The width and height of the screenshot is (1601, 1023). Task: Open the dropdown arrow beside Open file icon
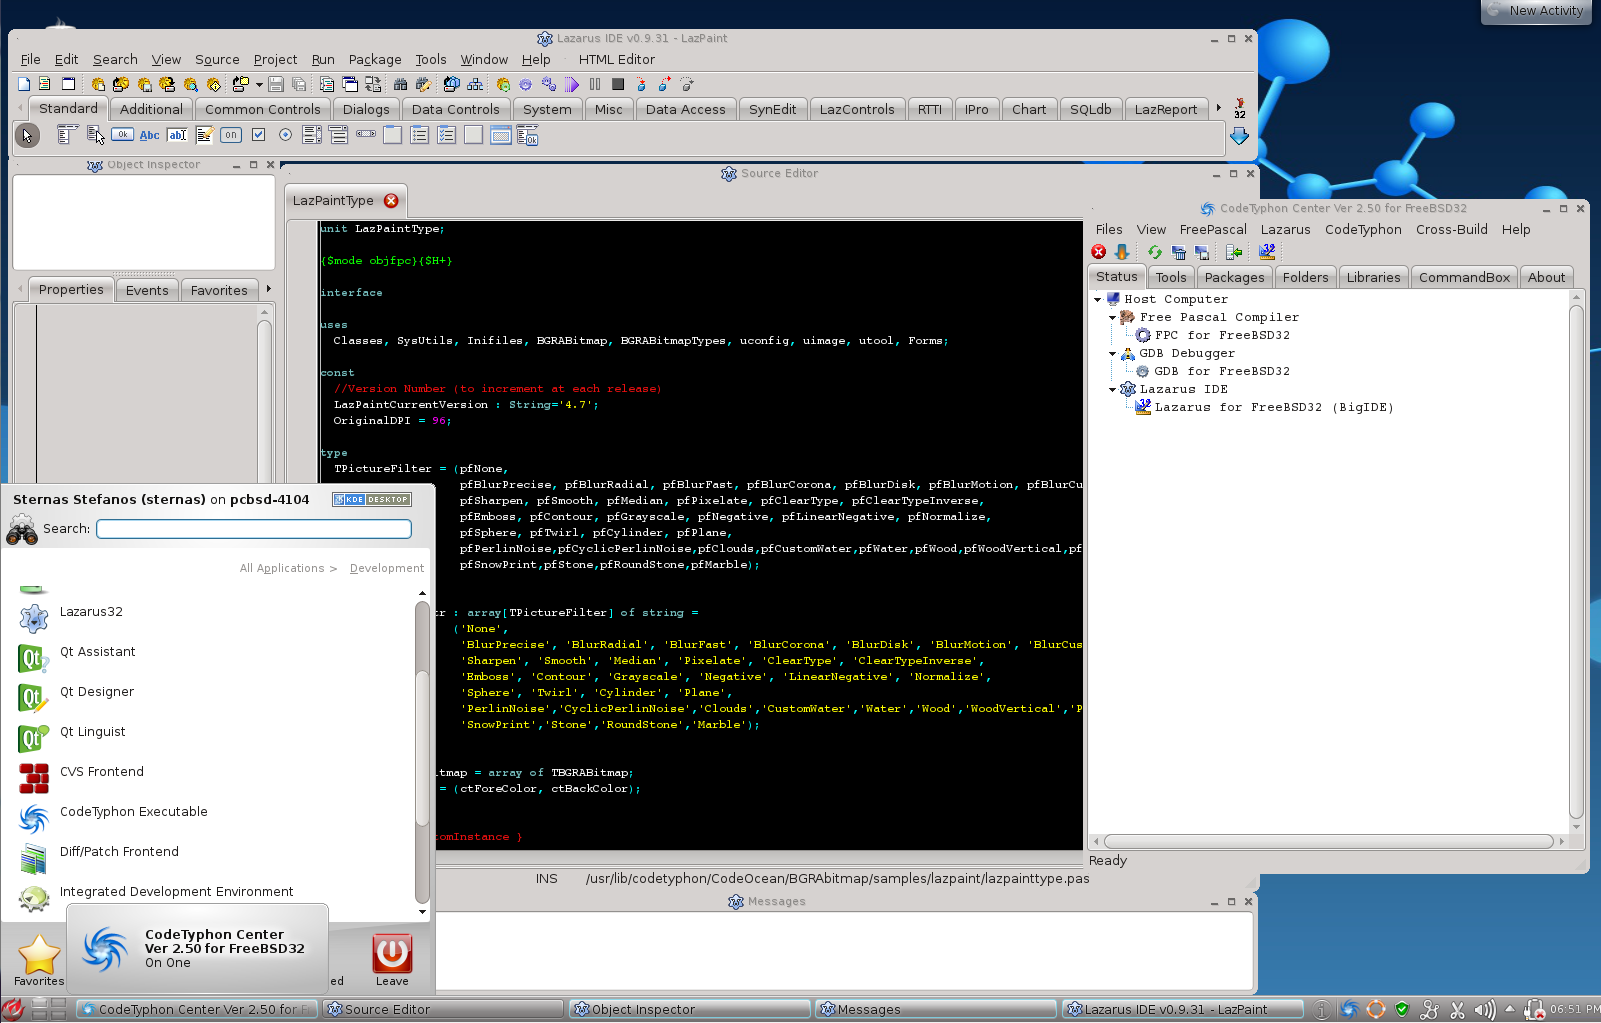pyautogui.click(x=259, y=84)
